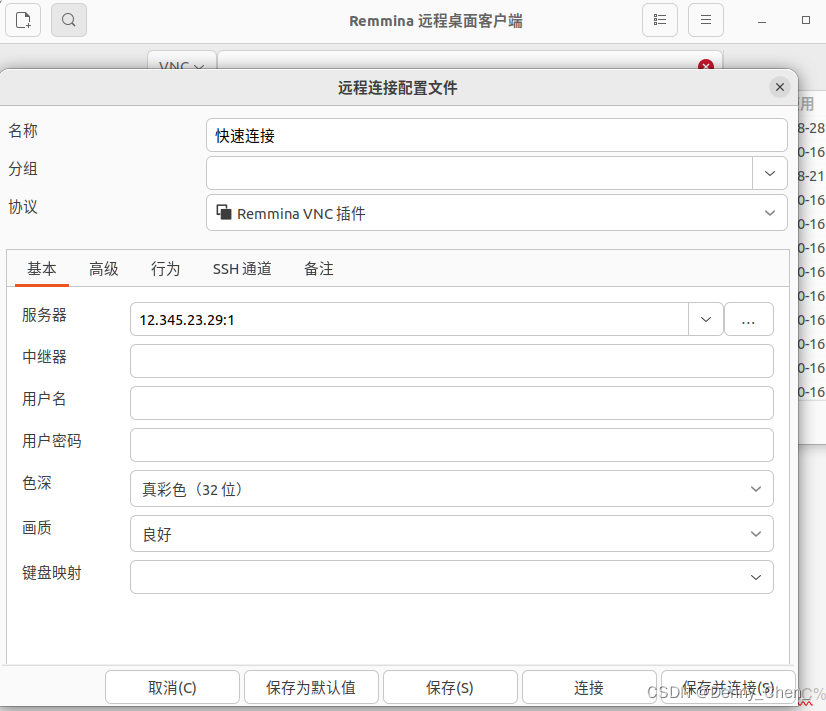This screenshot has height=711, width=826.
Task: Click the 取消(C) cancel button
Action: 172,688
